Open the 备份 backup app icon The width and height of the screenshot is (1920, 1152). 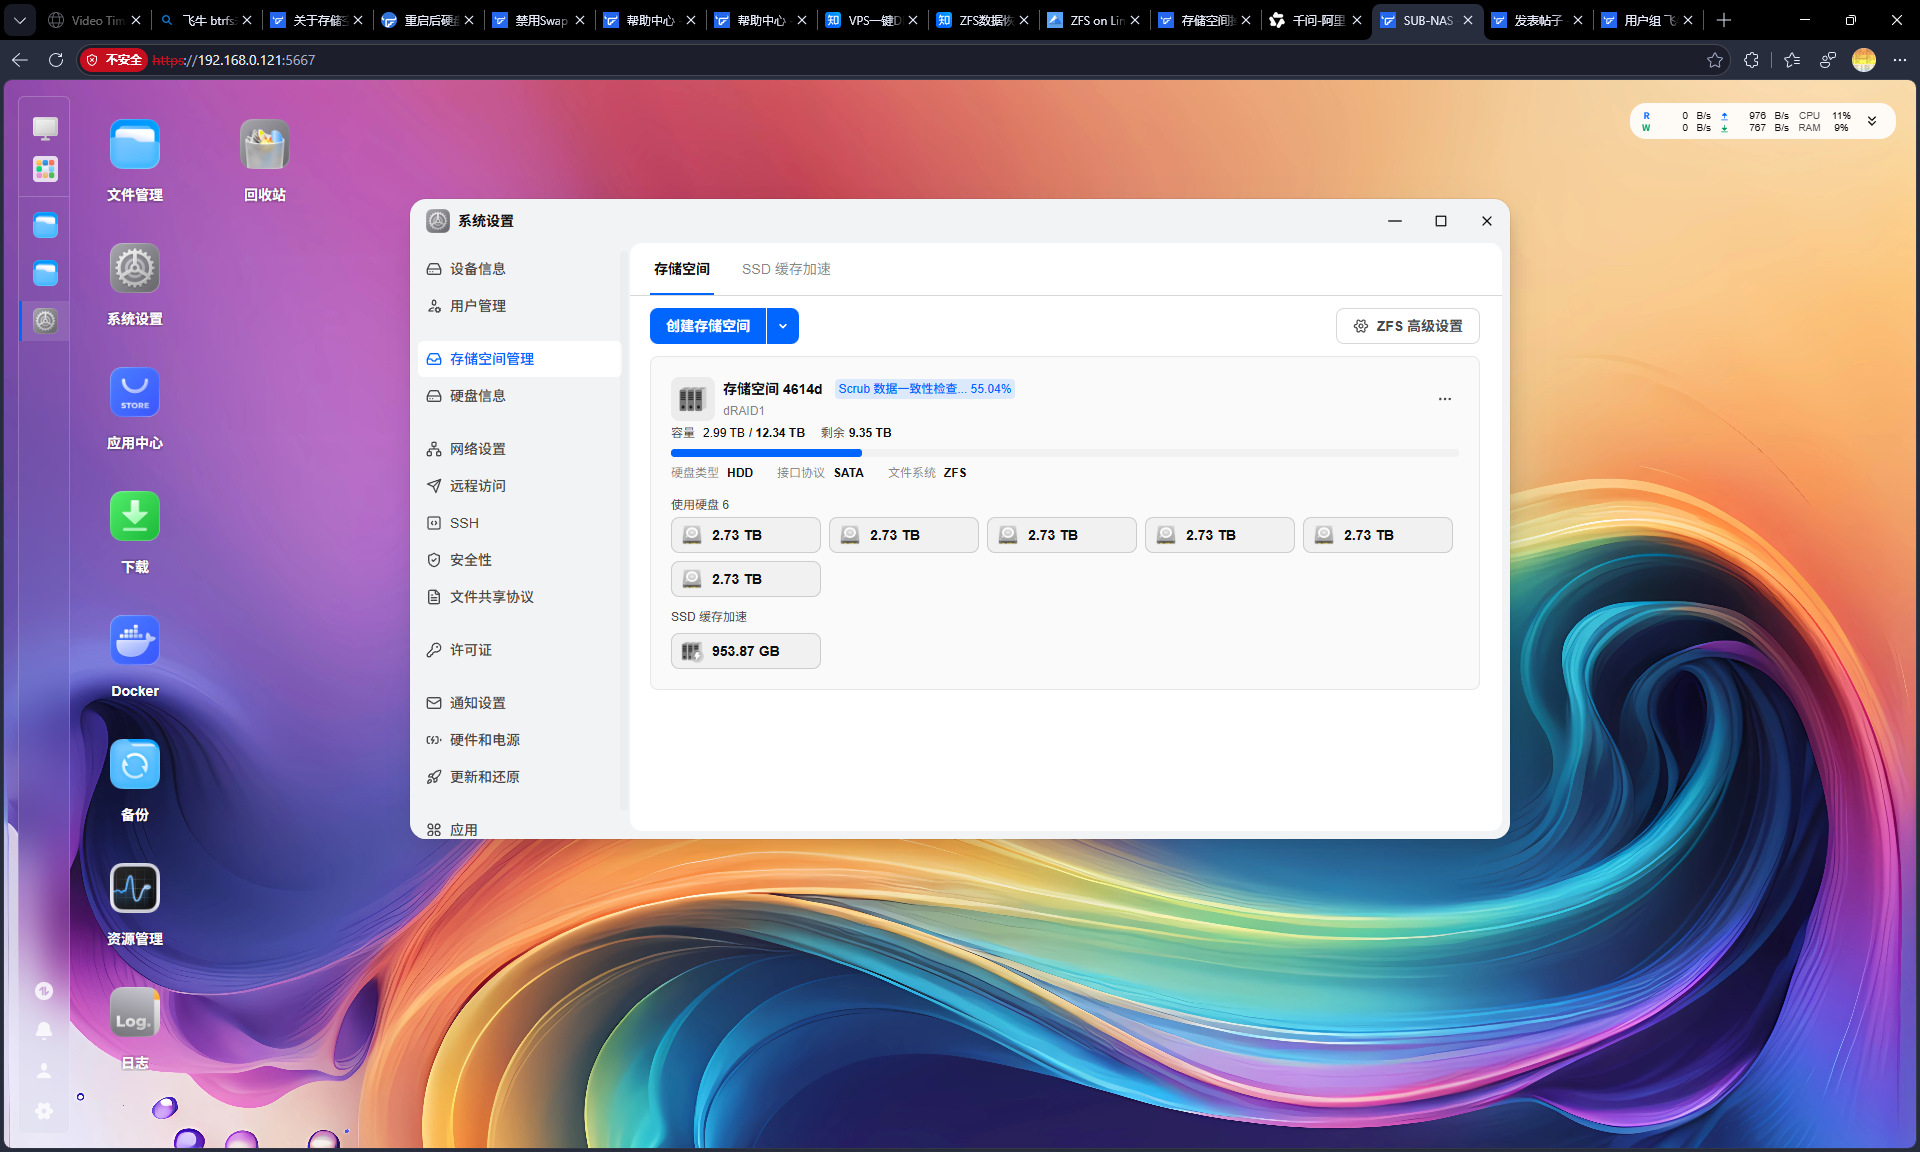pyautogui.click(x=135, y=765)
